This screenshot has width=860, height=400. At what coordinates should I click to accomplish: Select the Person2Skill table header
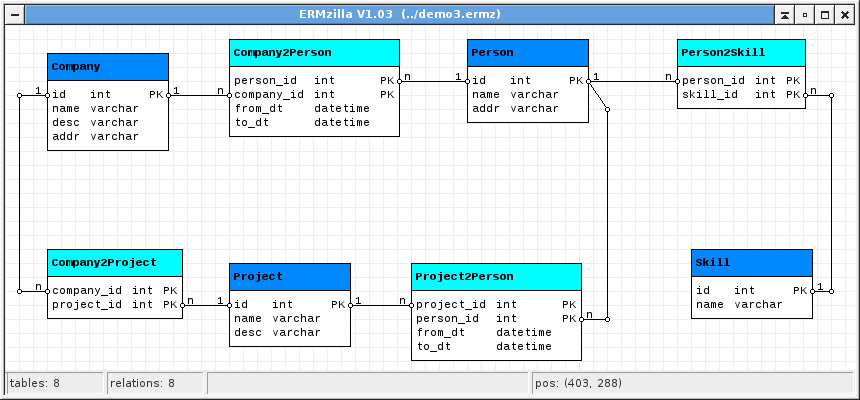741,53
